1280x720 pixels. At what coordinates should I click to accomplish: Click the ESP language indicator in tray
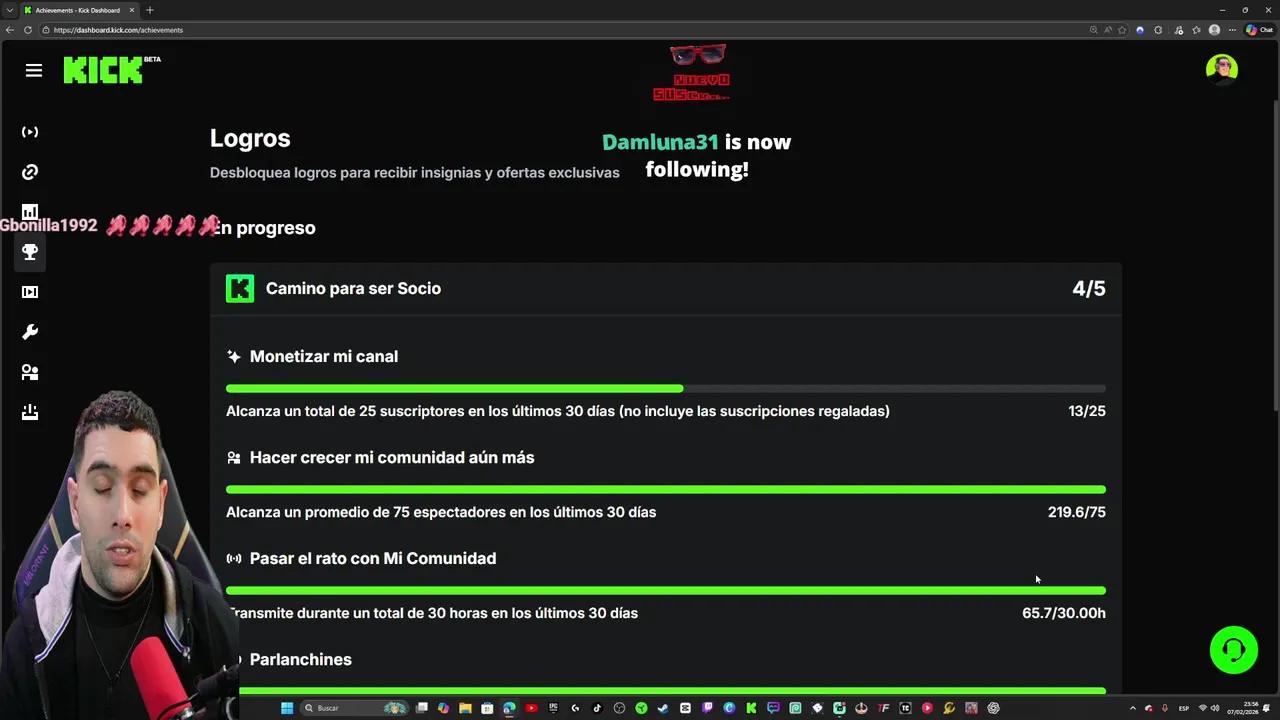(1184, 708)
